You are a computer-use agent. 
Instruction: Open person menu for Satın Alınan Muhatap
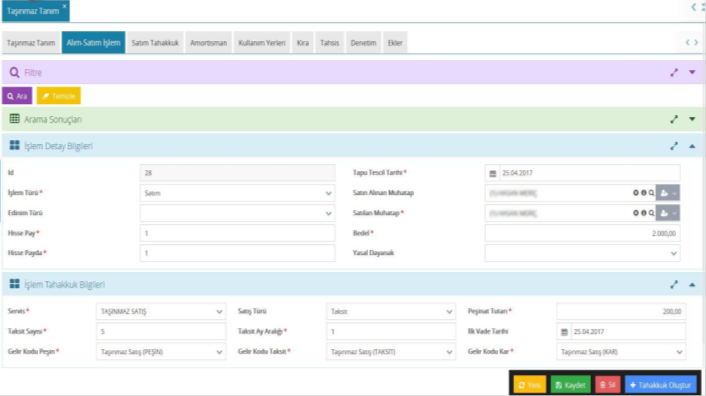click(x=668, y=193)
